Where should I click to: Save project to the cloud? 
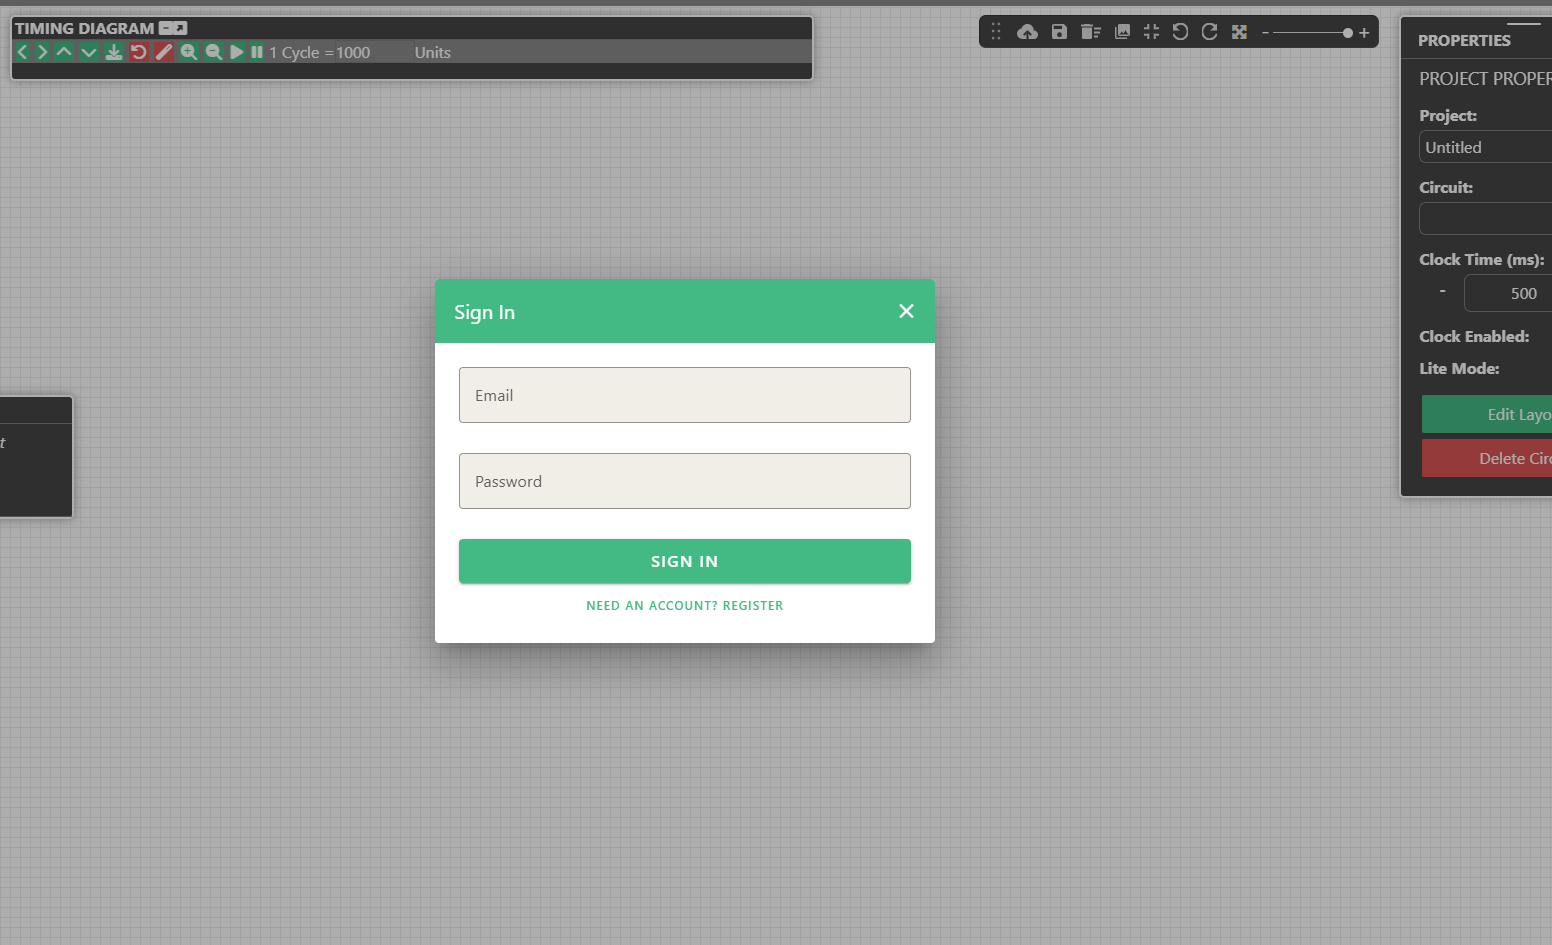pos(1027,32)
